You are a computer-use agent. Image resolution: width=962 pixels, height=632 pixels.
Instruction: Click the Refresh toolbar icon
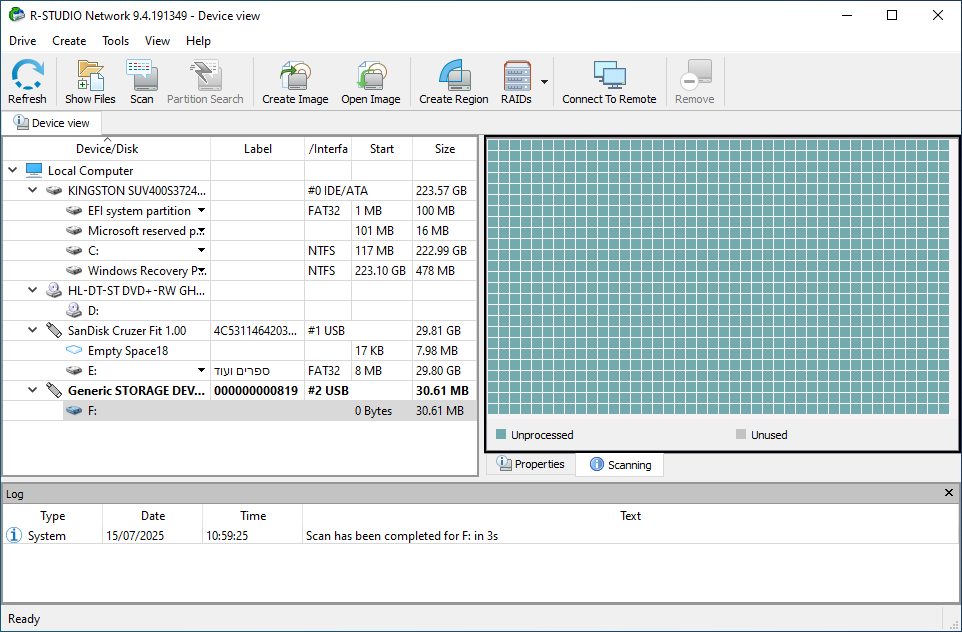27,82
